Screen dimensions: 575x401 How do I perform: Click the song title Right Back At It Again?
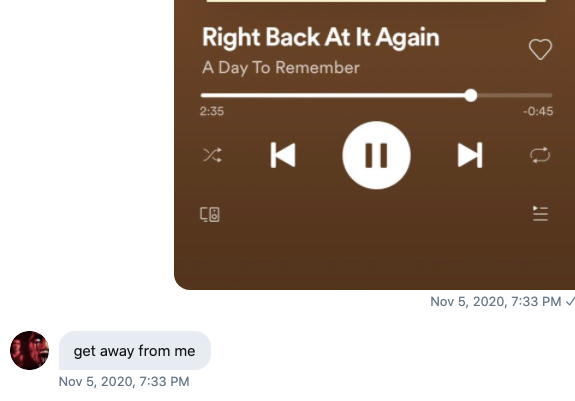coord(321,37)
